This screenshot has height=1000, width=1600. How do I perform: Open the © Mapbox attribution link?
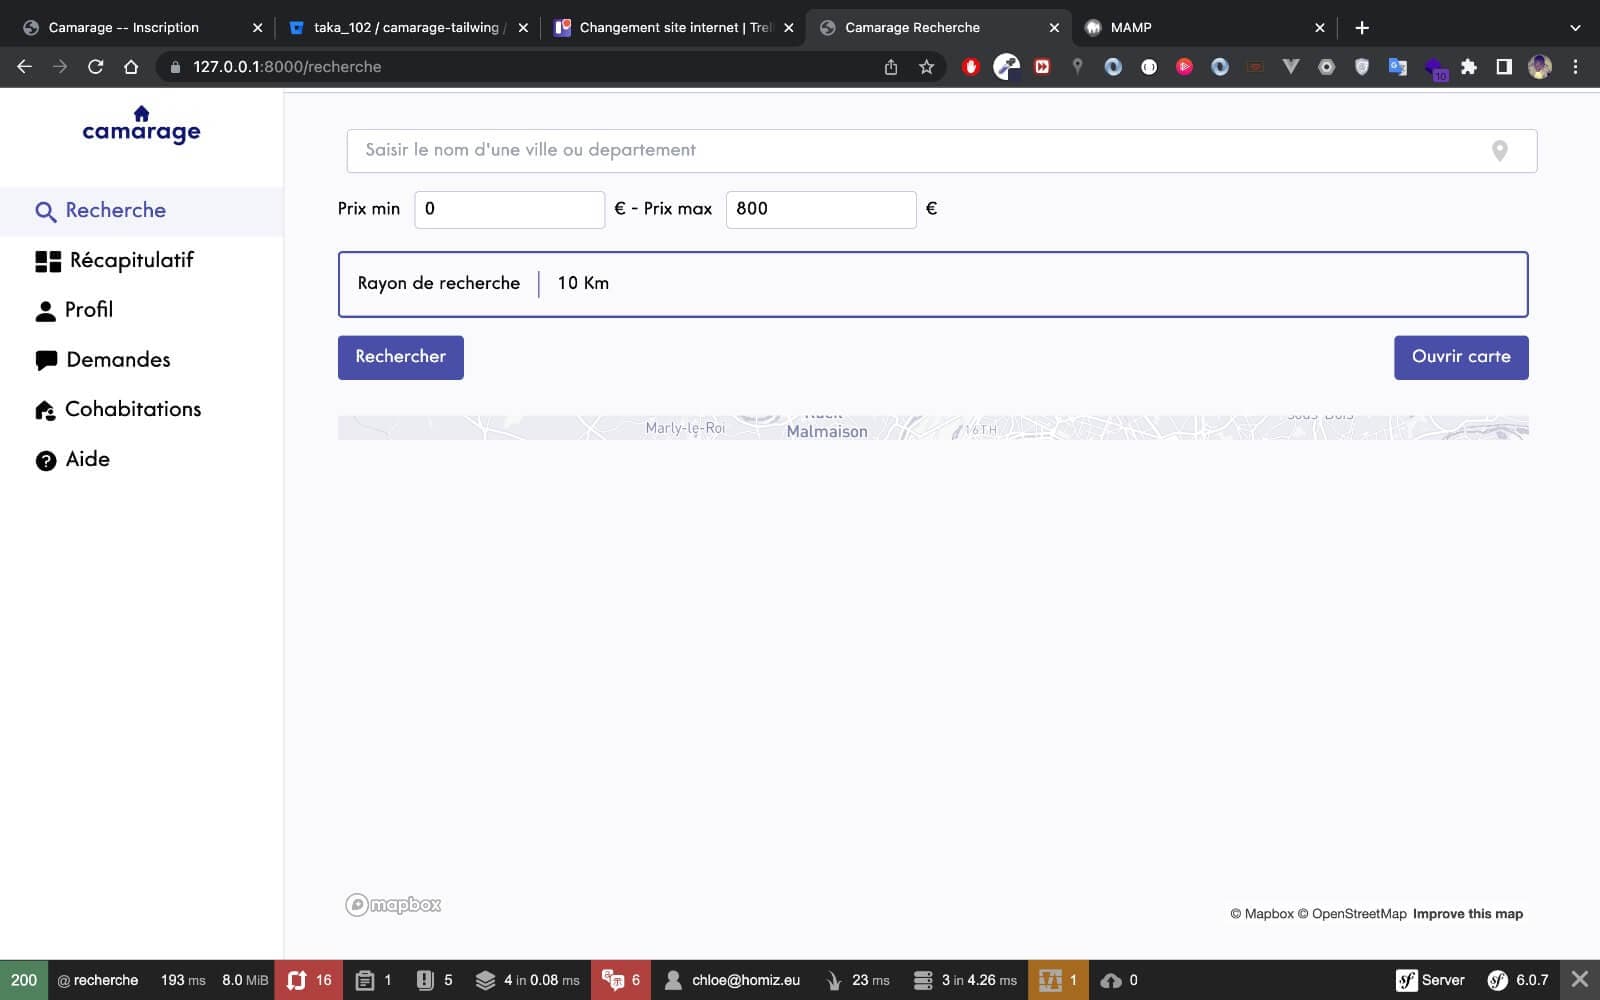[1262, 914]
